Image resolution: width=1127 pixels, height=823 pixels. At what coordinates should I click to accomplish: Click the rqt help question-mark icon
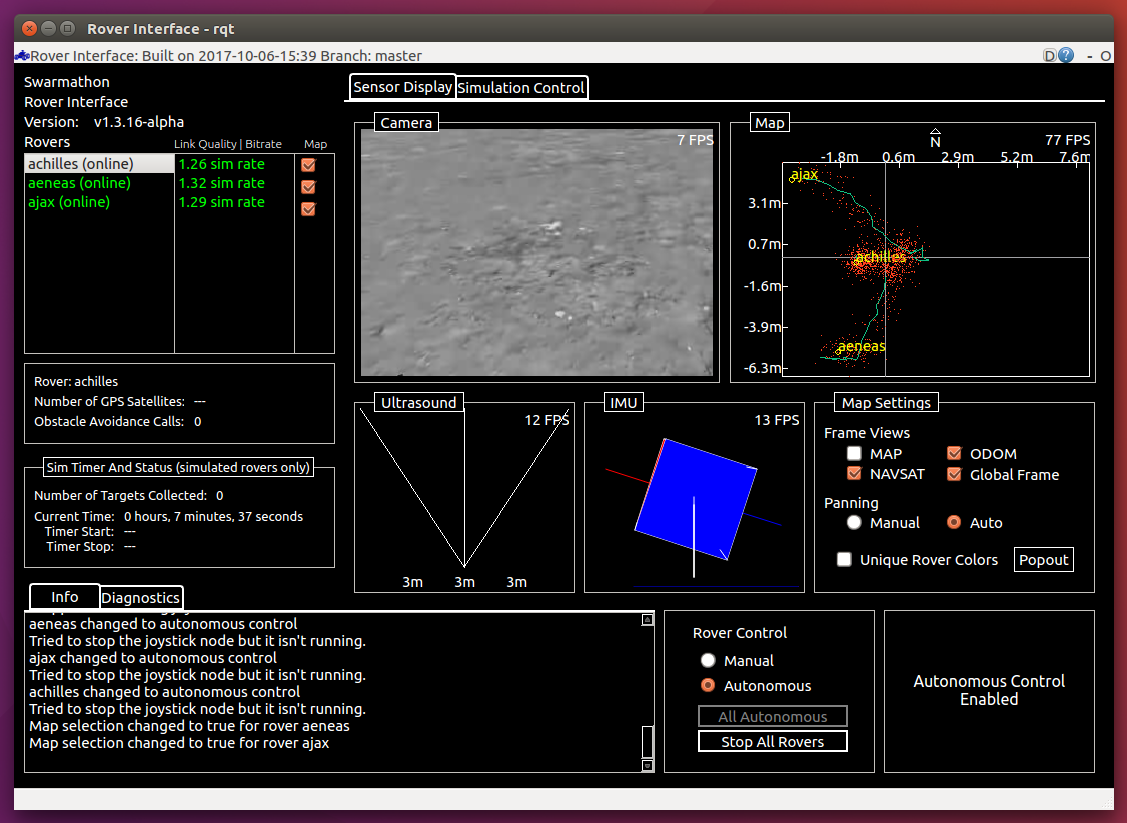coord(1066,56)
